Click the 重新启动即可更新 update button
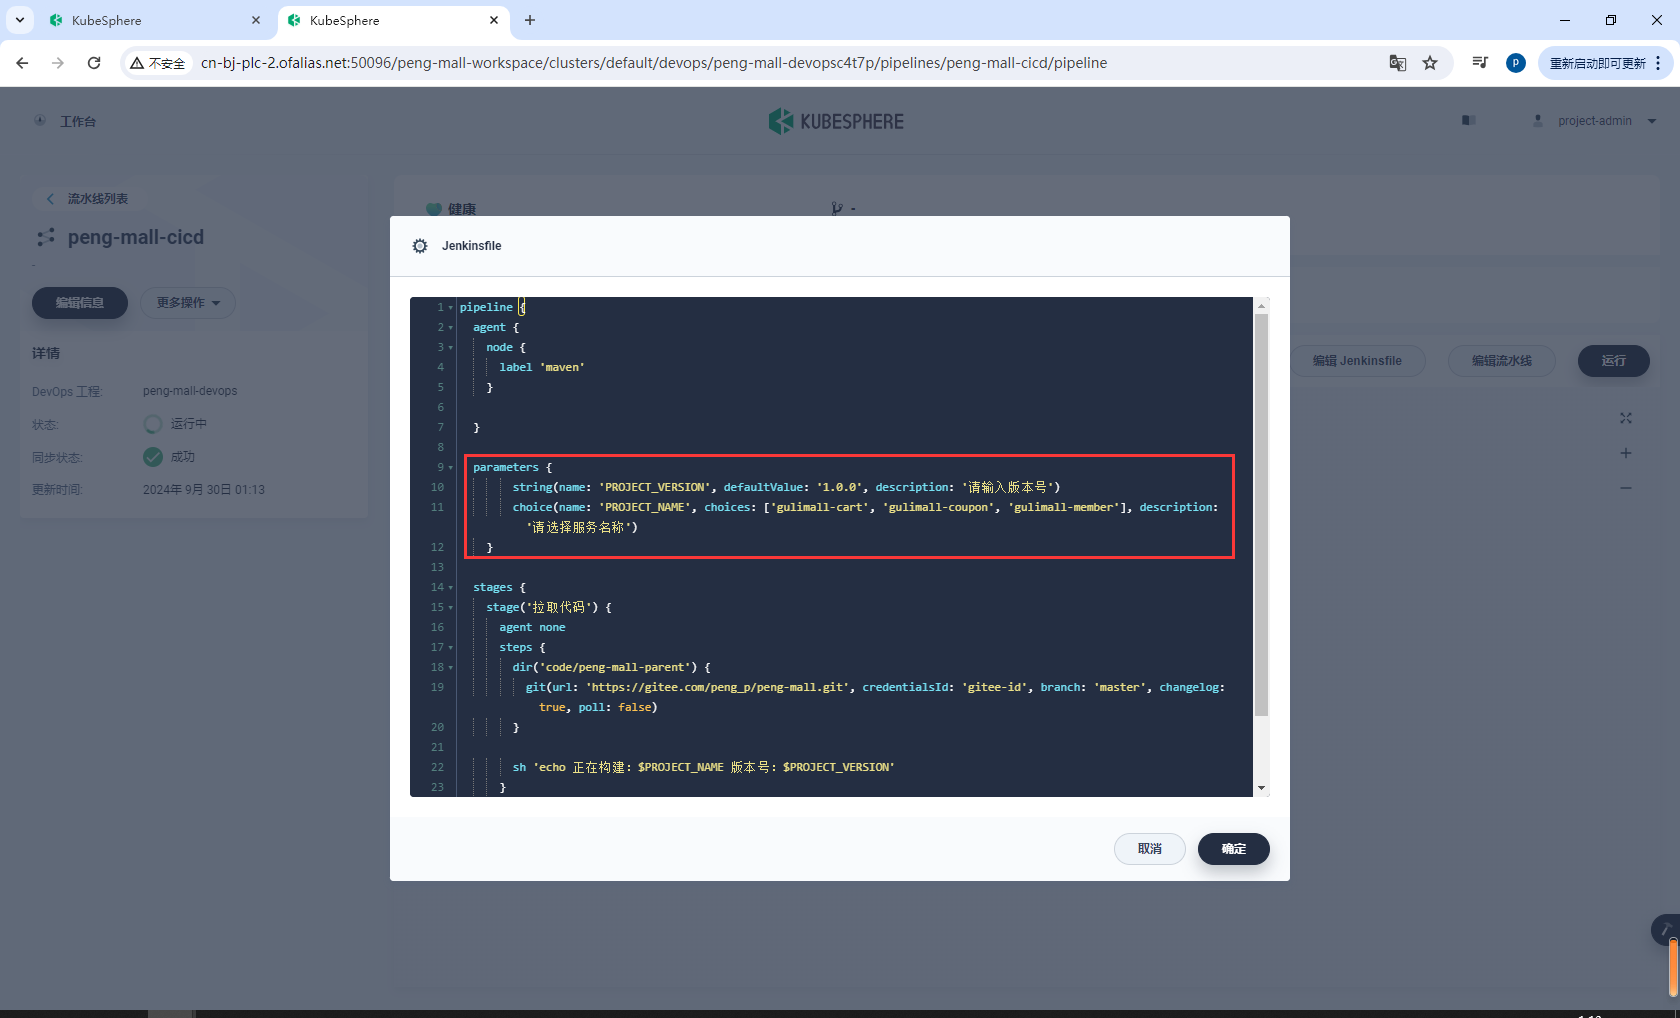The image size is (1680, 1018). pos(1598,63)
